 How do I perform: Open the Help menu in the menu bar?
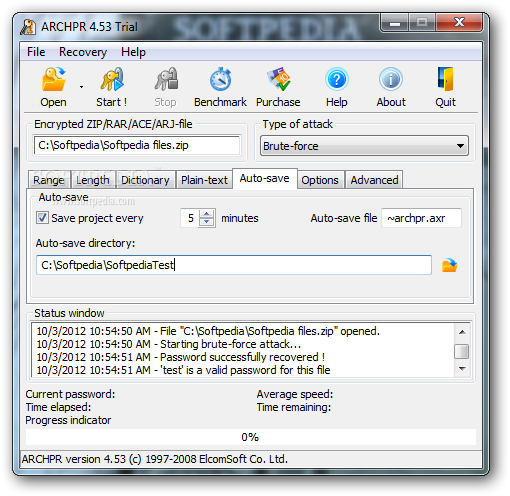point(133,52)
